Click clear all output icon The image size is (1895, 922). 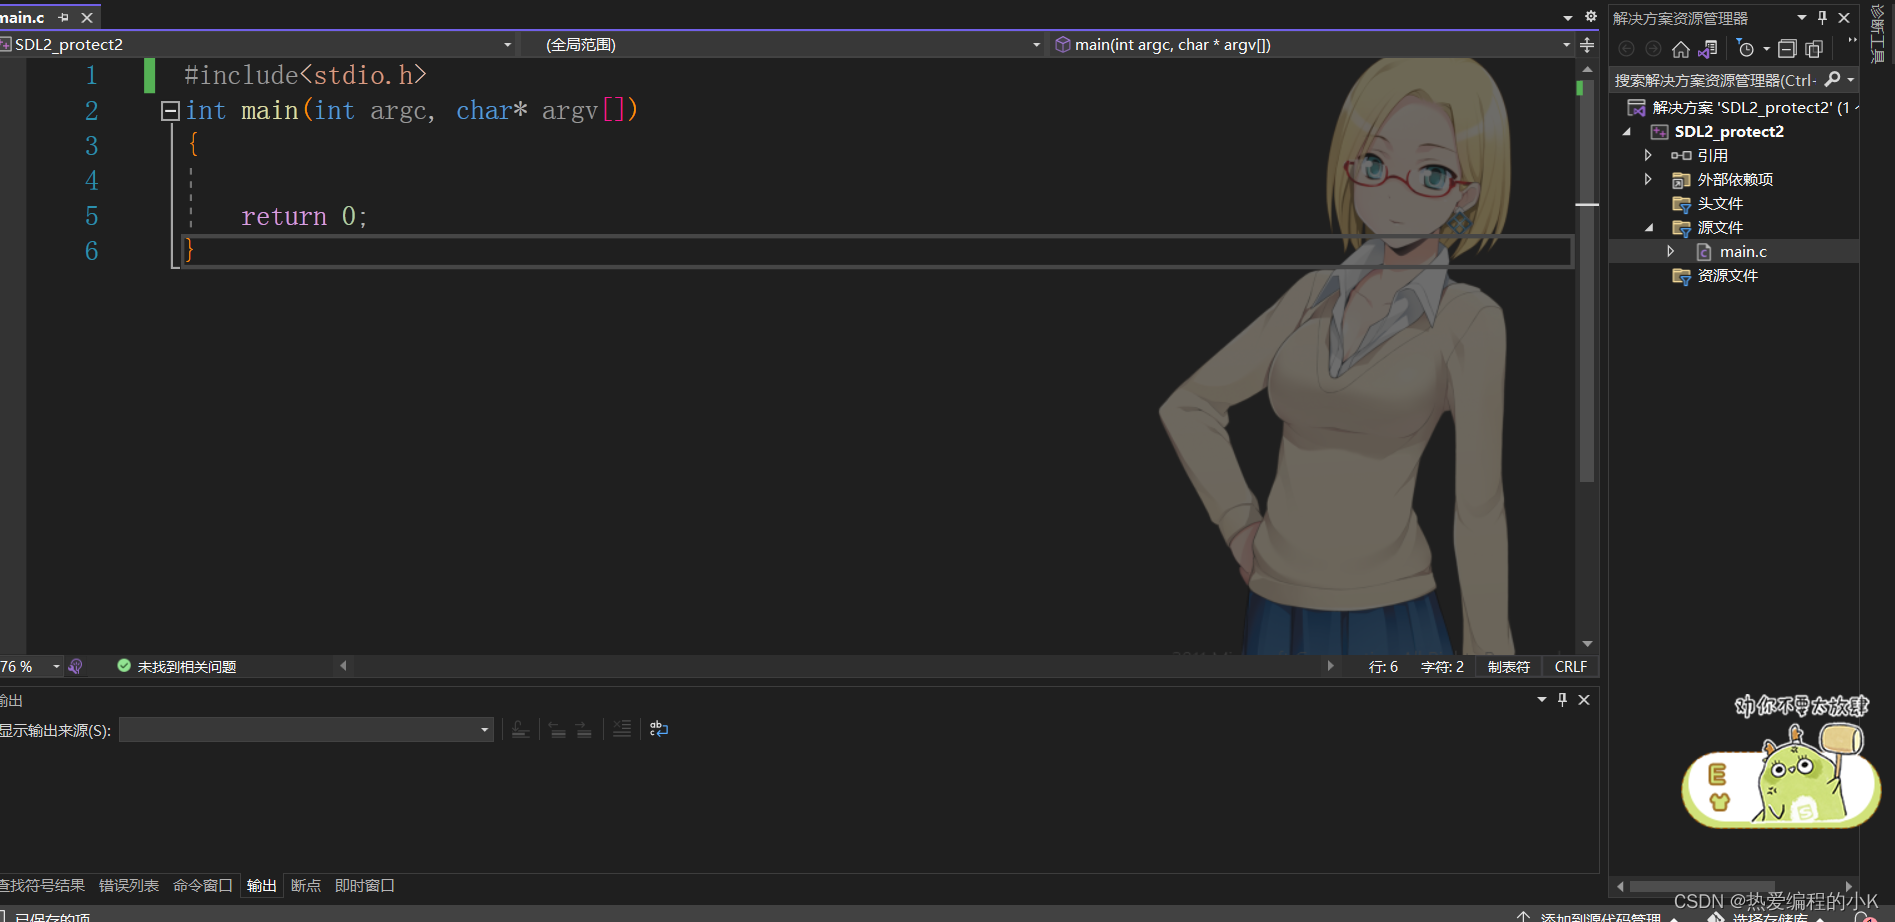click(622, 729)
